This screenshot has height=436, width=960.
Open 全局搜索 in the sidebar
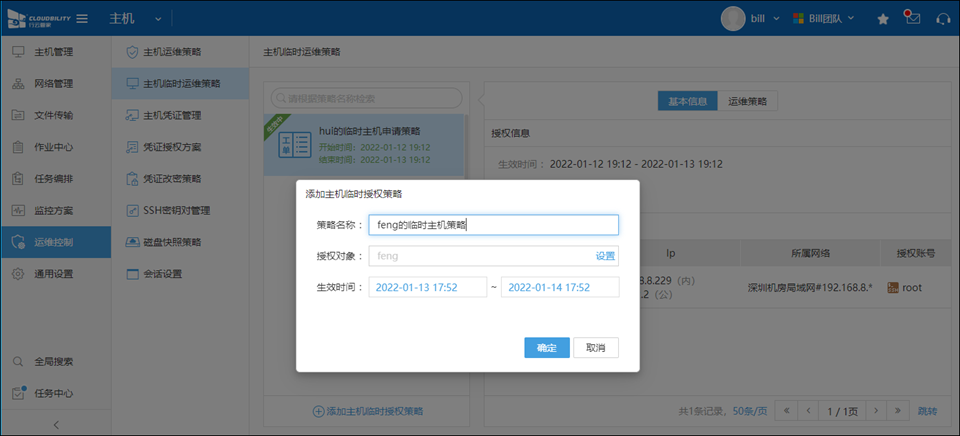pos(56,361)
